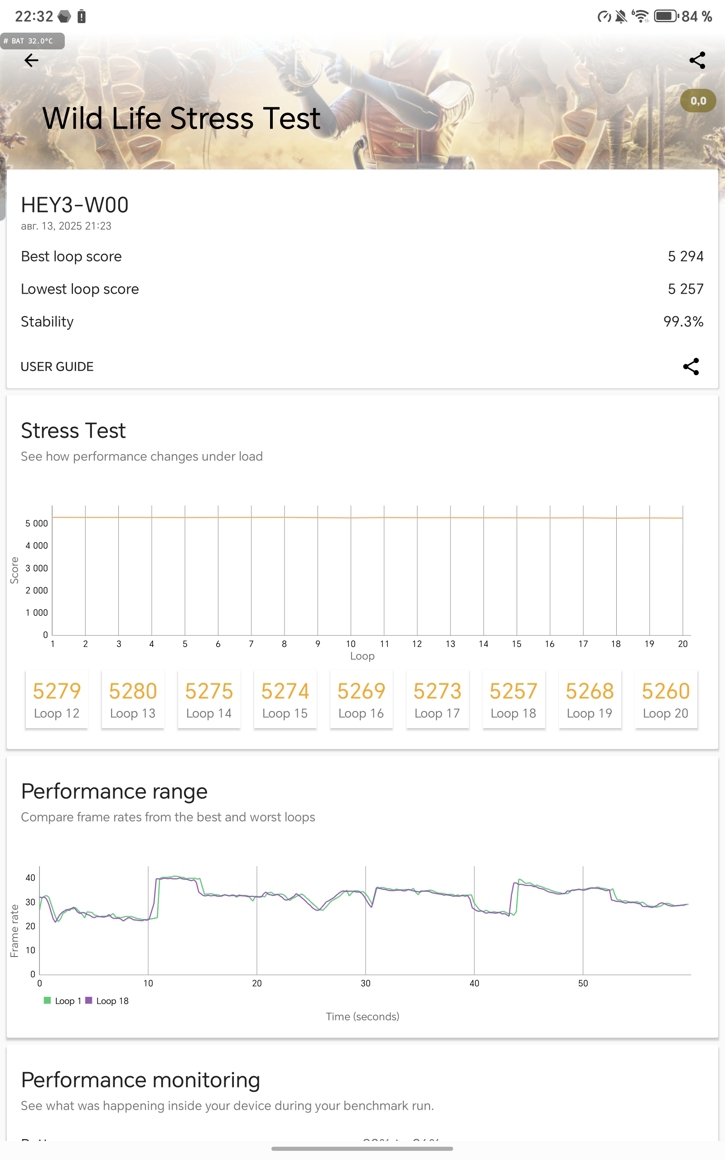Tap the BAT temperature overlay badge
The height and width of the screenshot is (1160, 725).
(x=33, y=41)
